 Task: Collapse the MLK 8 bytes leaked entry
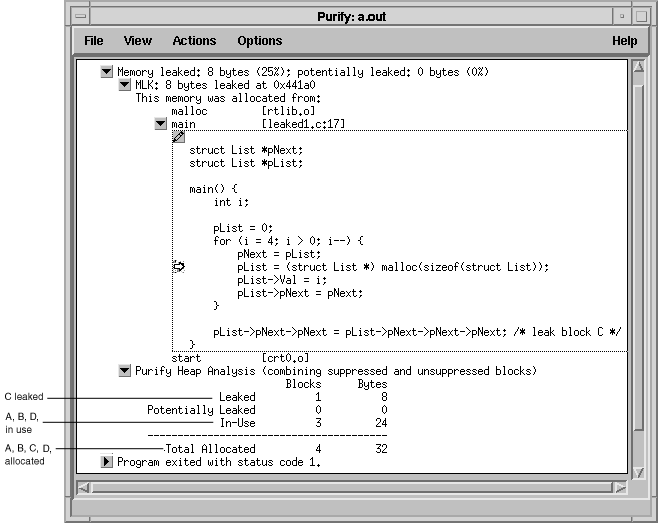[x=125, y=85]
